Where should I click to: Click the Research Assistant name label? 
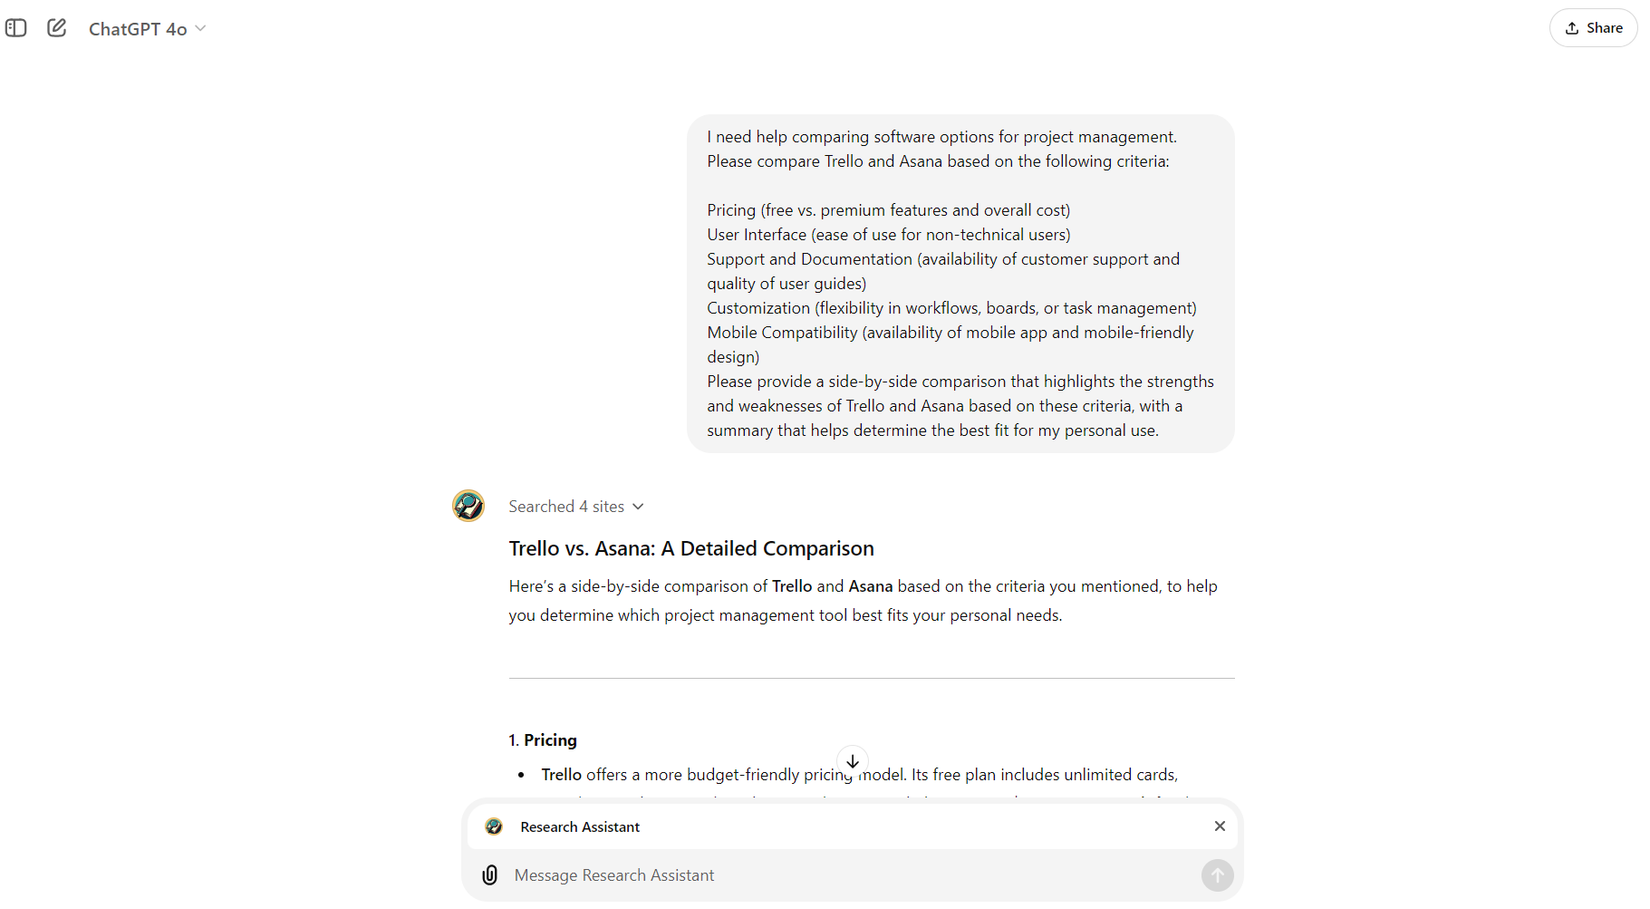click(580, 827)
